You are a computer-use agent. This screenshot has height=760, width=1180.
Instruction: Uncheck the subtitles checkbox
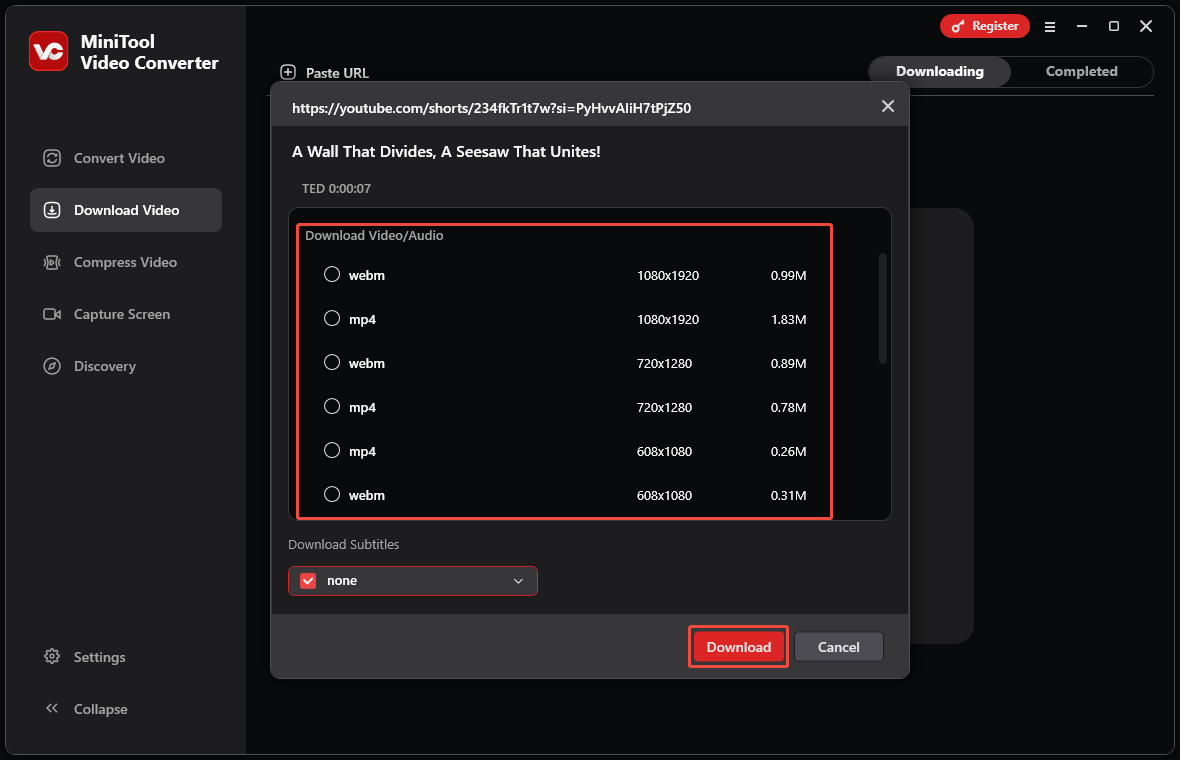pyautogui.click(x=308, y=581)
